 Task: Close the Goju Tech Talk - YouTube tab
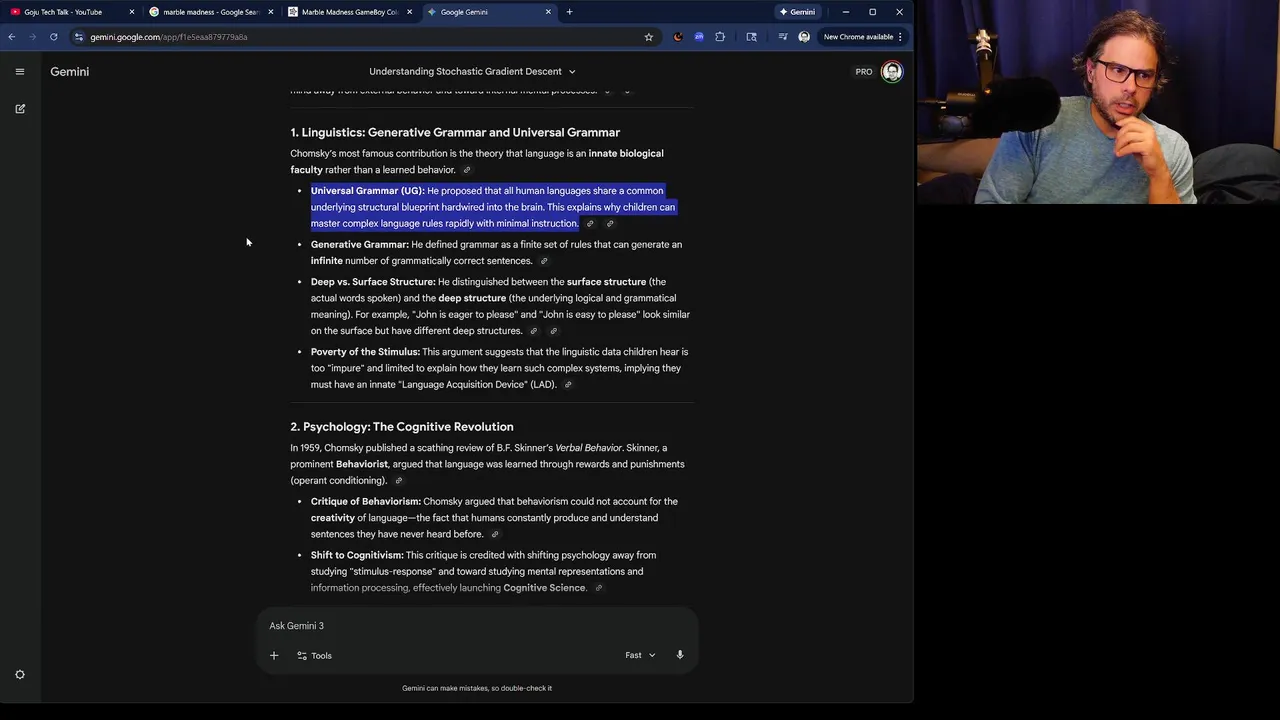click(132, 12)
